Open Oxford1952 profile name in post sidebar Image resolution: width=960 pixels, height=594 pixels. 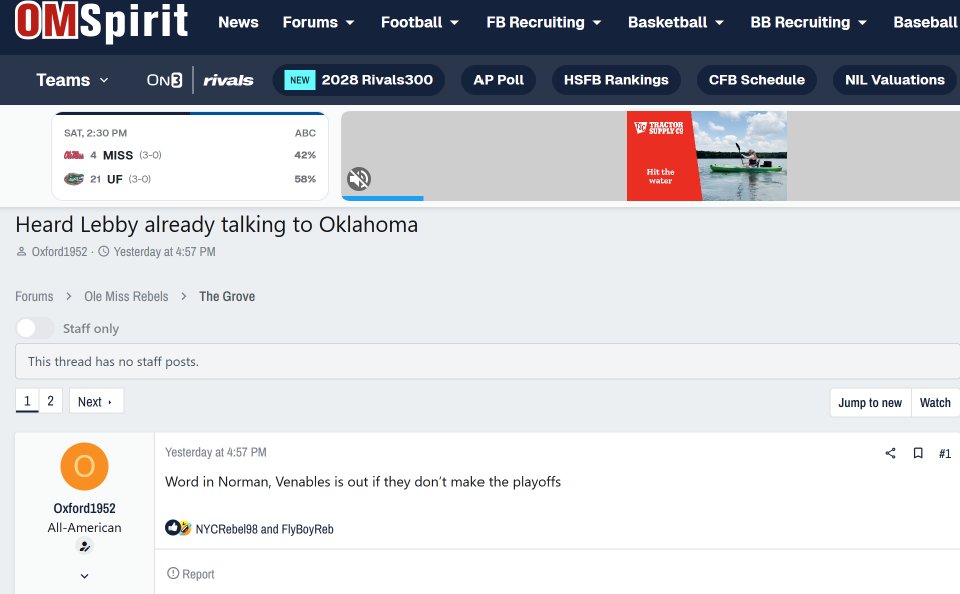click(x=84, y=508)
